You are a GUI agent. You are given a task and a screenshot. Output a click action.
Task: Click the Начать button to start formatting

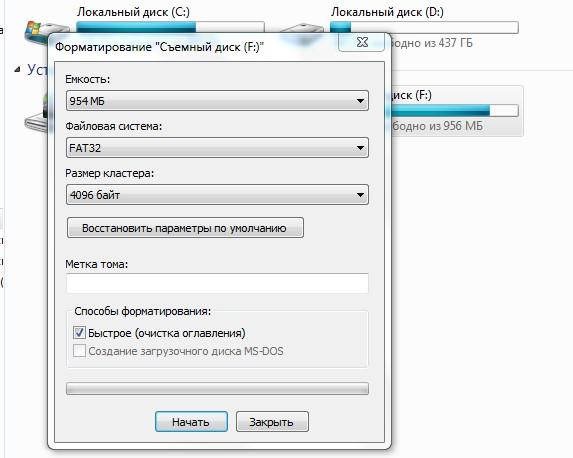191,422
